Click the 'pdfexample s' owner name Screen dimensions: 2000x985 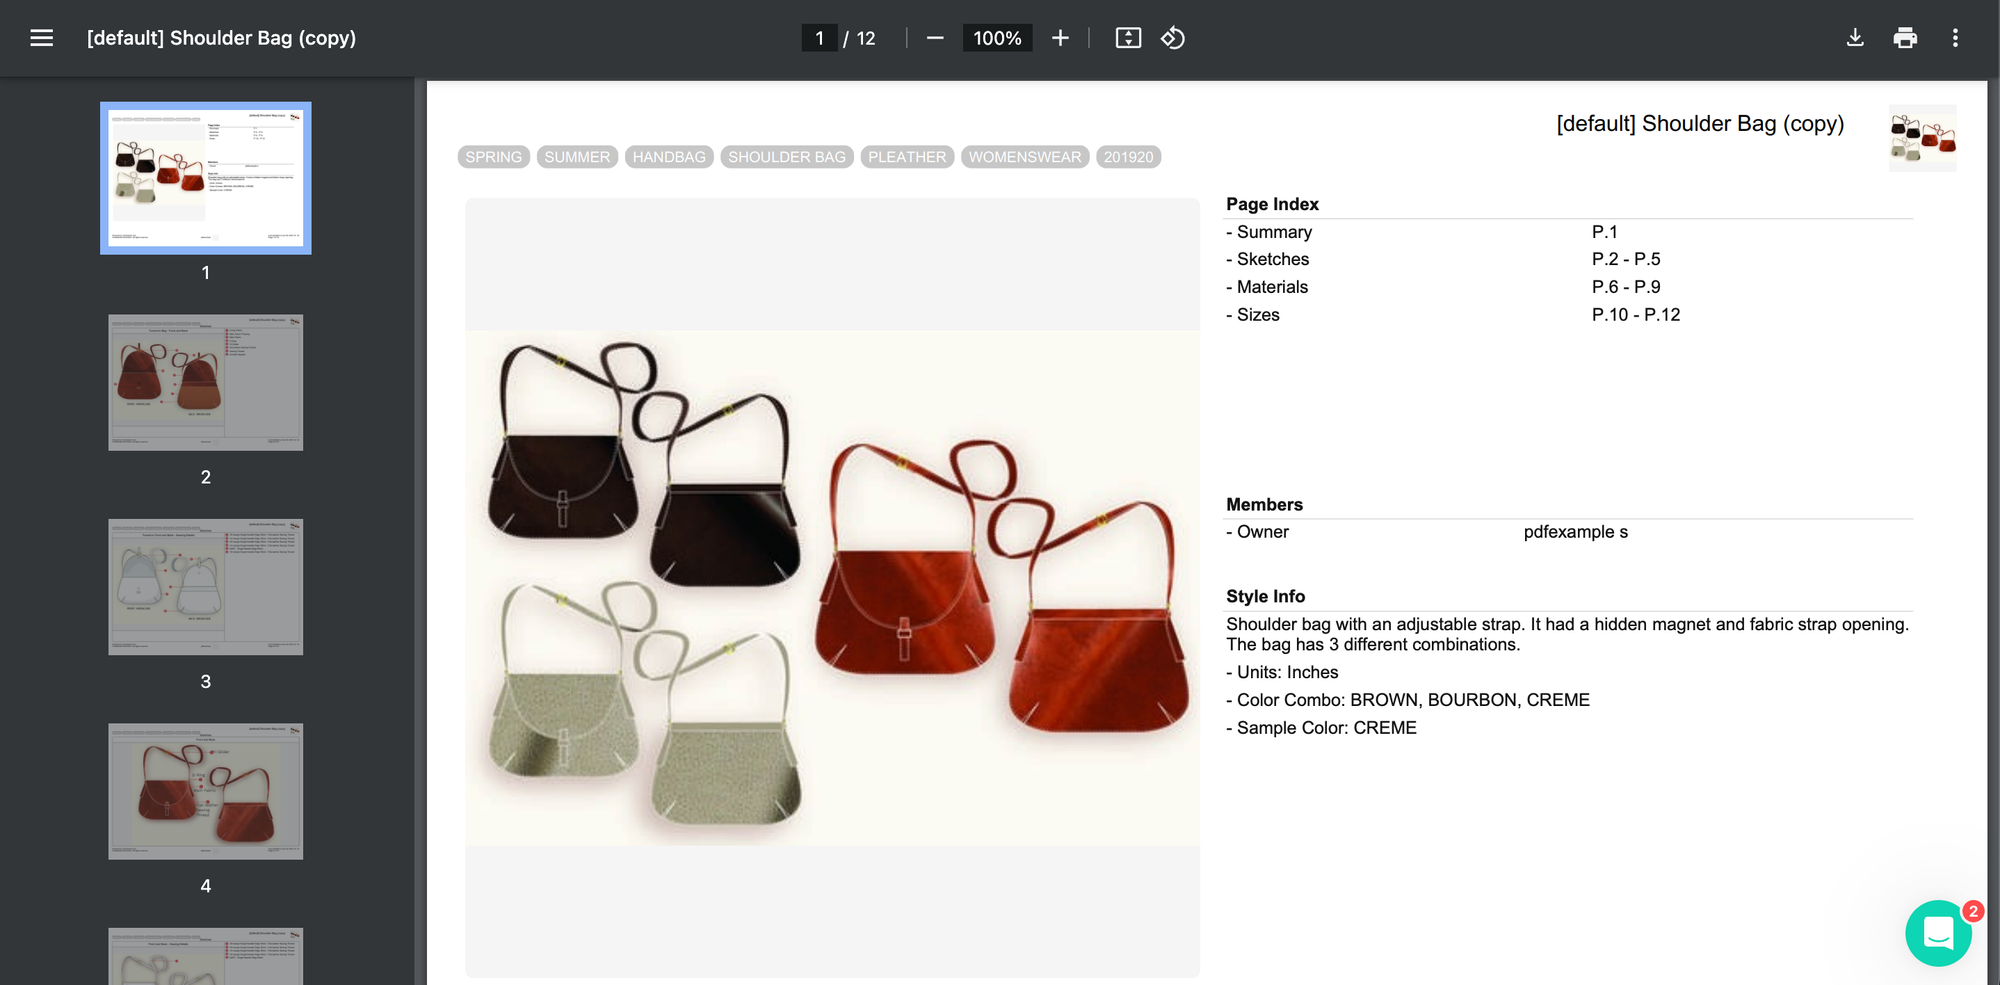pos(1576,532)
